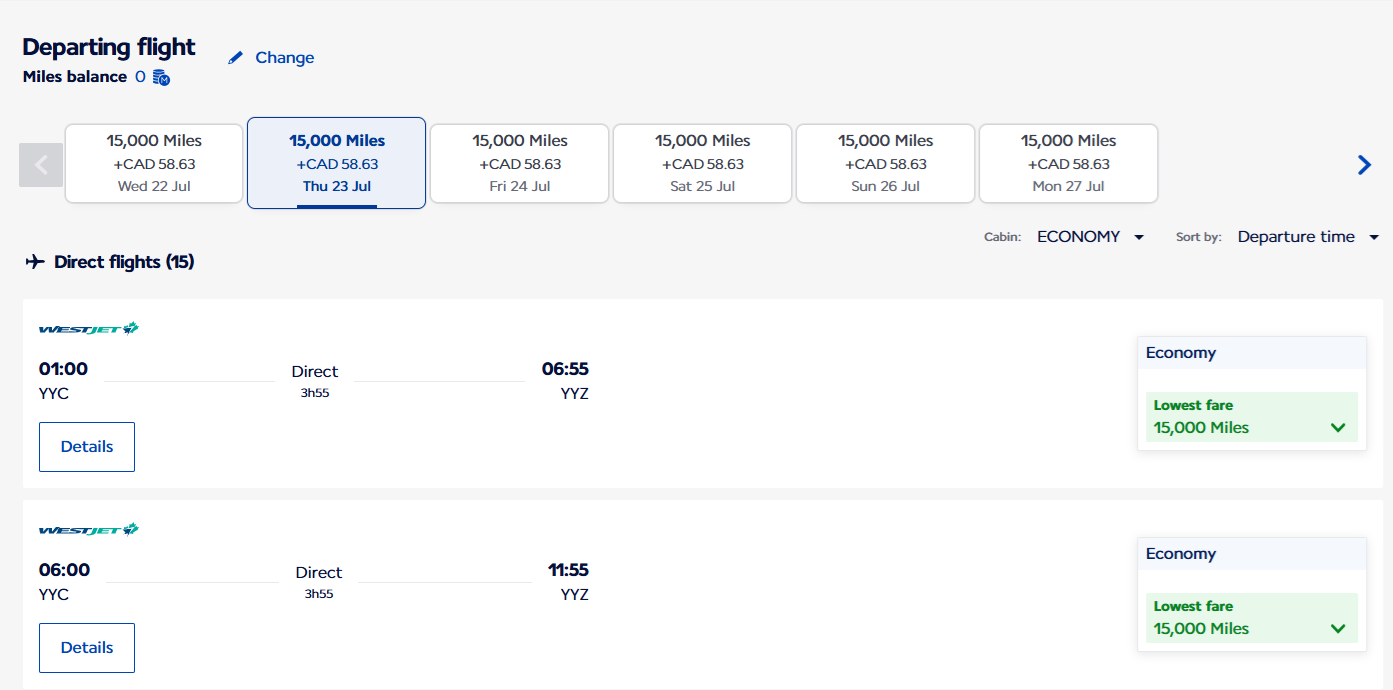Click the 06:00 departure time
Viewport: 1393px width, 690px height.
[x=64, y=570]
